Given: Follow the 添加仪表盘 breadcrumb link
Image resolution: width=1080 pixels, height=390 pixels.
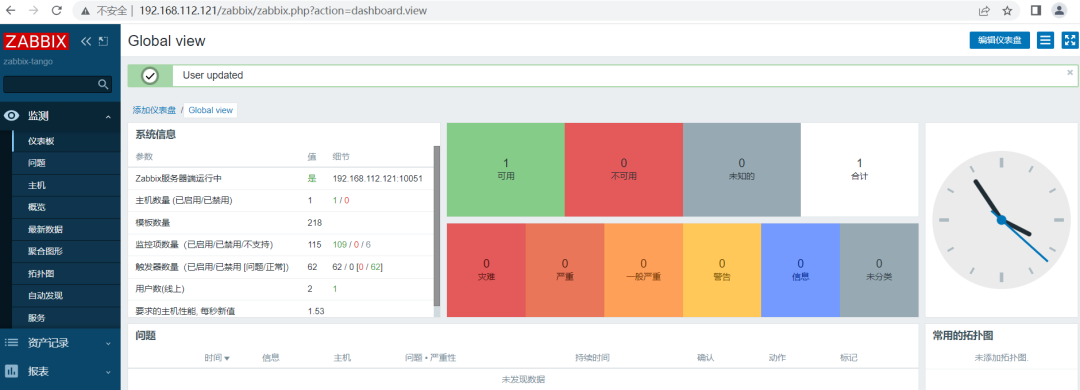Looking at the screenshot, I should point(154,110).
